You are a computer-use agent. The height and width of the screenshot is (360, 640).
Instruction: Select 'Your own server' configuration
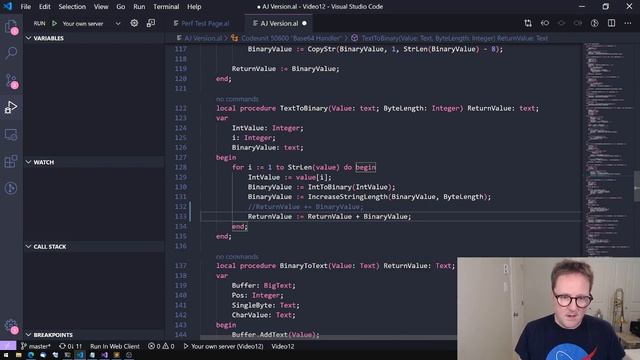click(83, 24)
